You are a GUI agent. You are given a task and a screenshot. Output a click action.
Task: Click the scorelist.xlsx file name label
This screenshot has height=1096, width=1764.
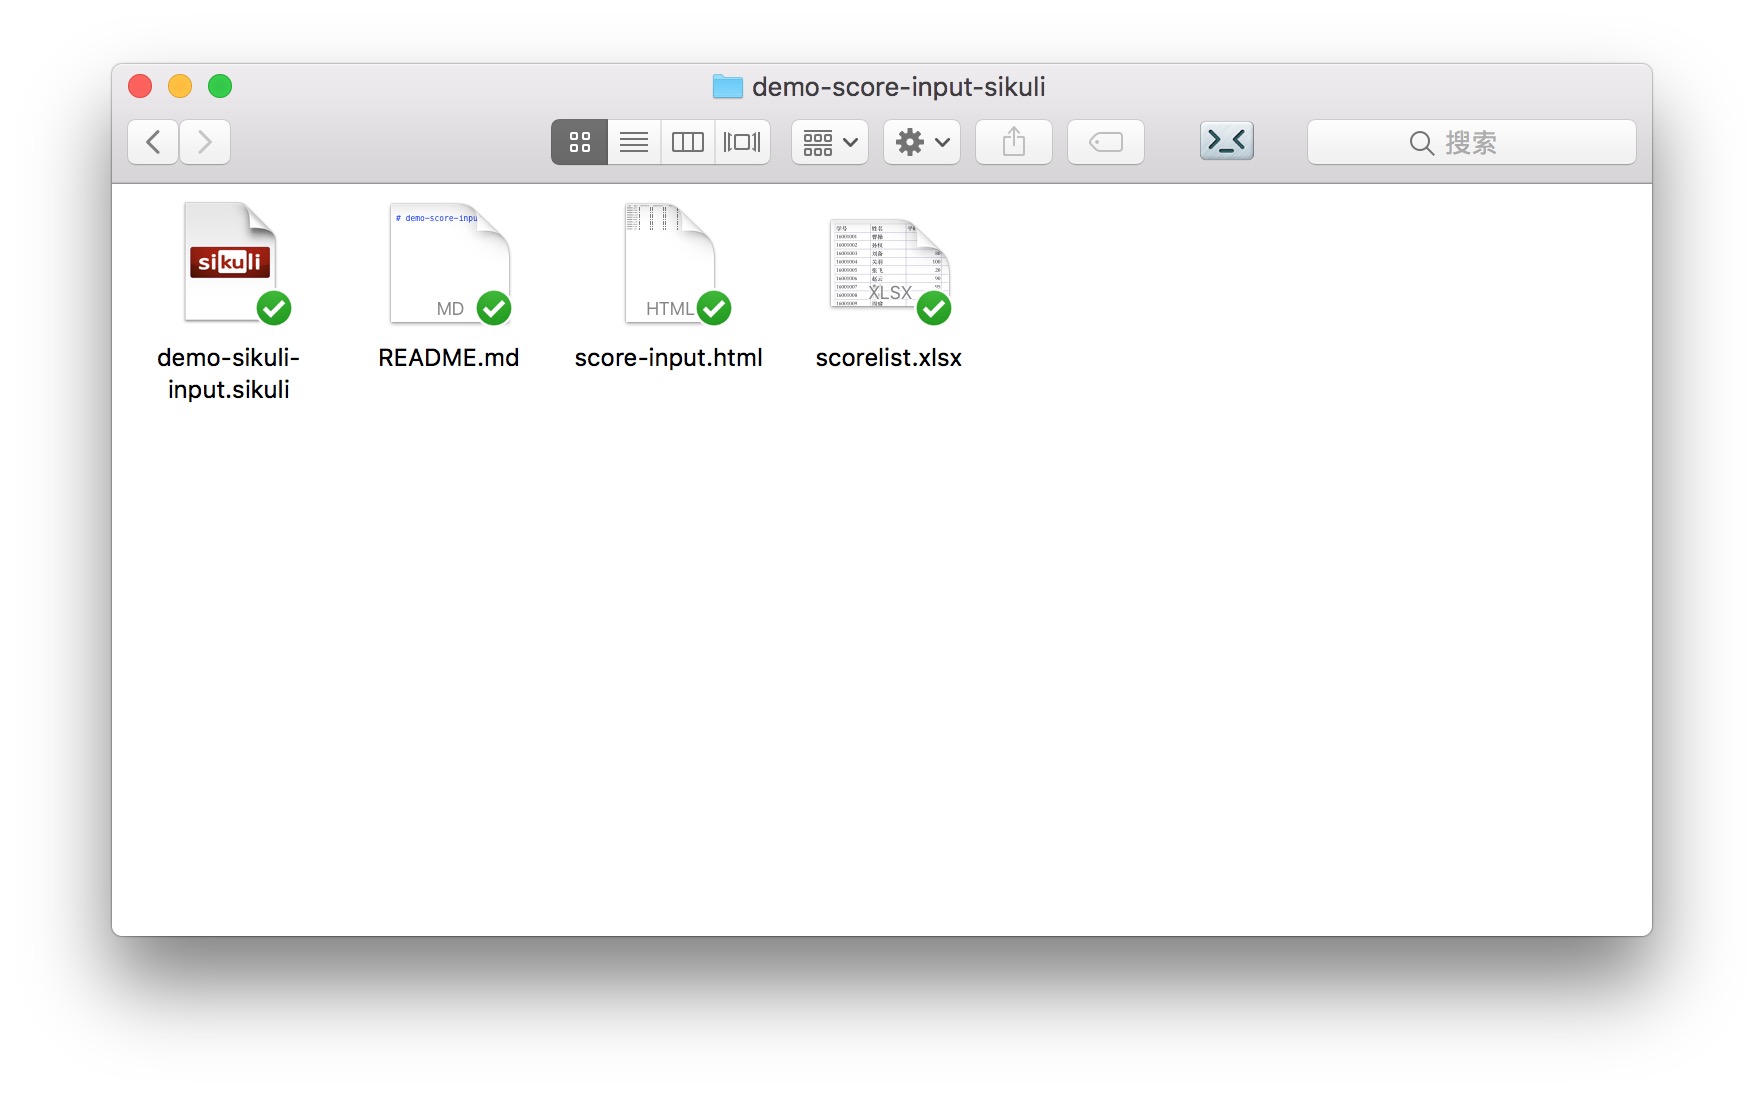point(889,358)
